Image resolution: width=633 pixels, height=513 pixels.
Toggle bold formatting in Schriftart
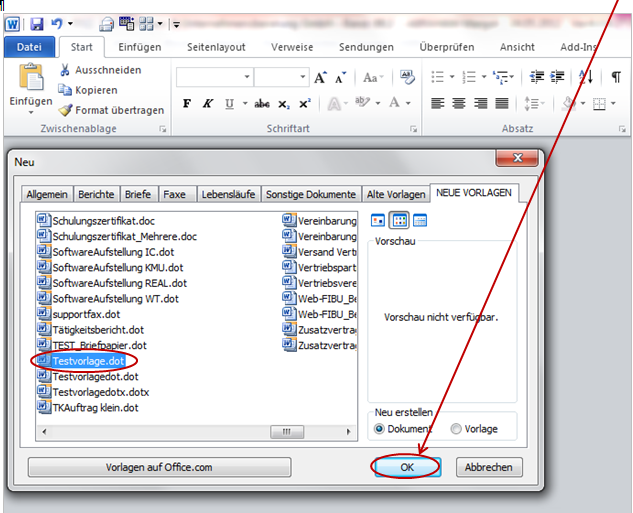(x=186, y=103)
